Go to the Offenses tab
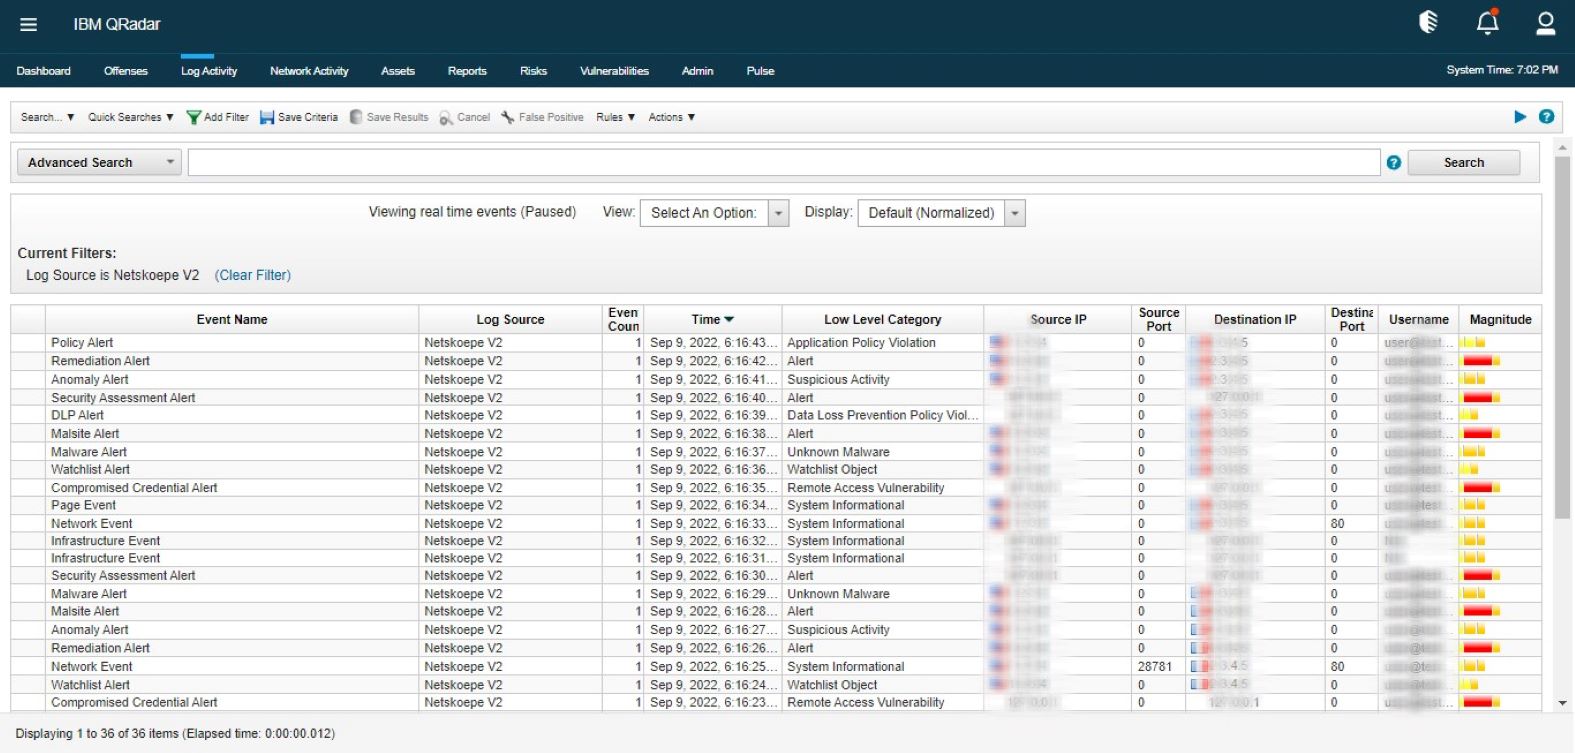Screen dimensions: 1575x753 [126, 71]
